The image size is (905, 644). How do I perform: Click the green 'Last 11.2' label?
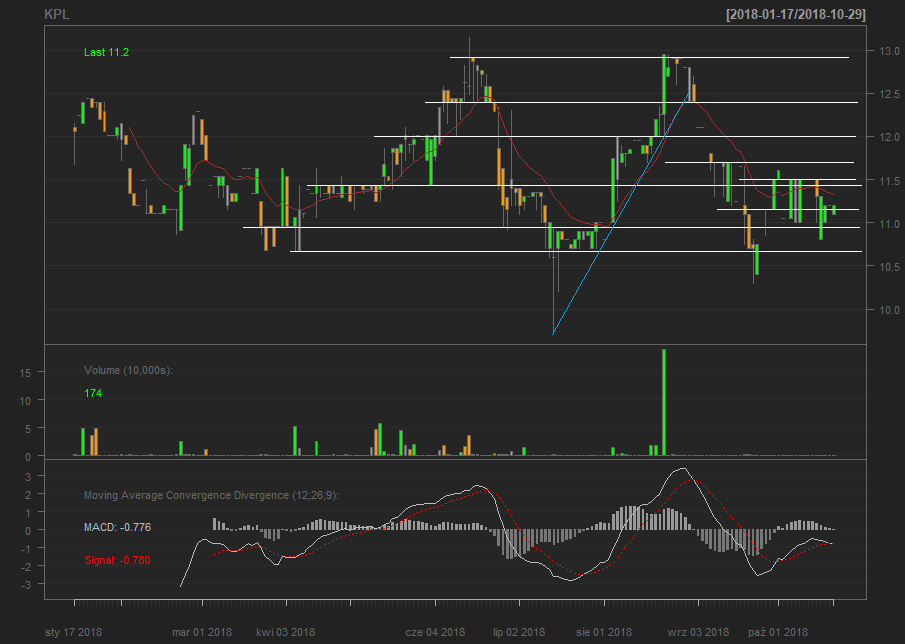(x=106, y=52)
